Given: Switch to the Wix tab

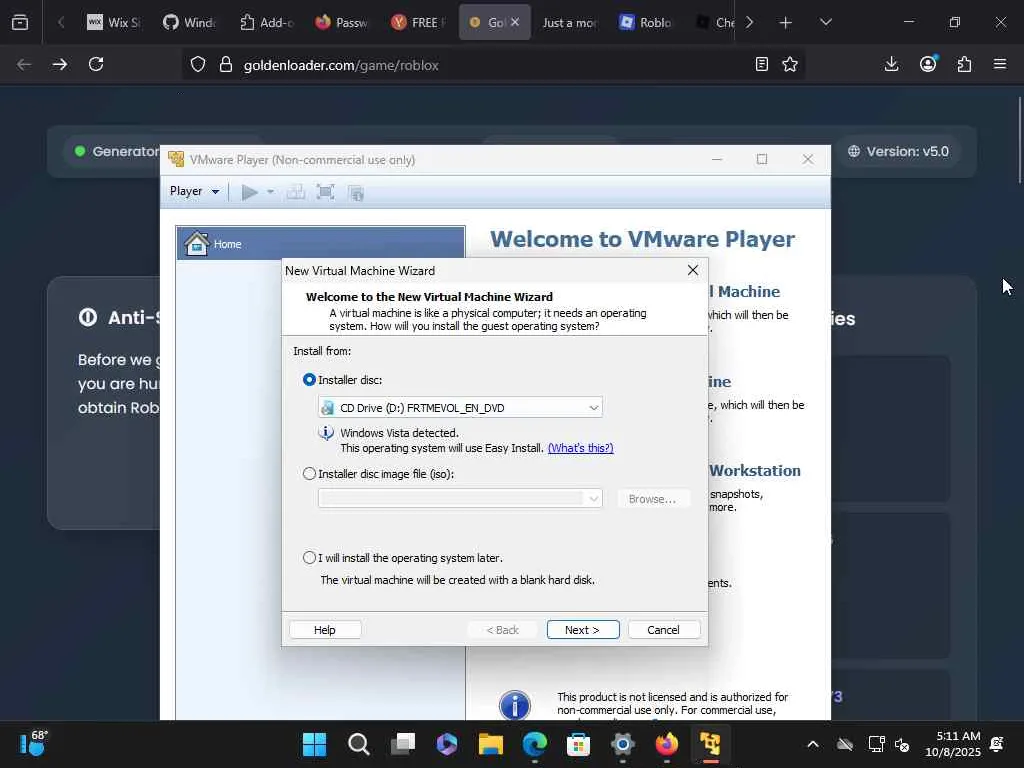Looking at the screenshot, I should (114, 22).
